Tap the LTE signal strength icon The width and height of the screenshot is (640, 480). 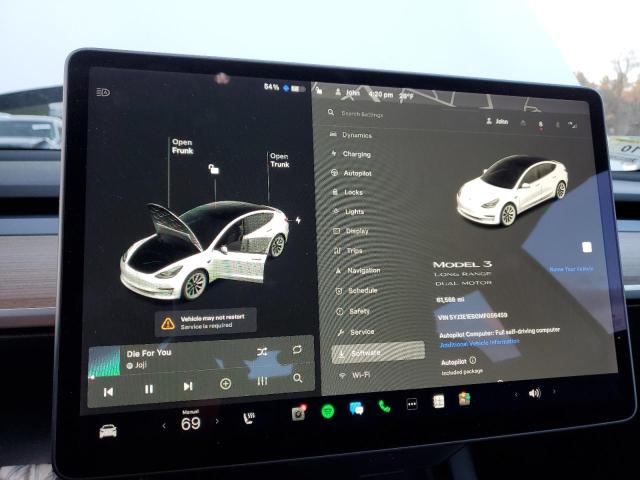[x=572, y=125]
